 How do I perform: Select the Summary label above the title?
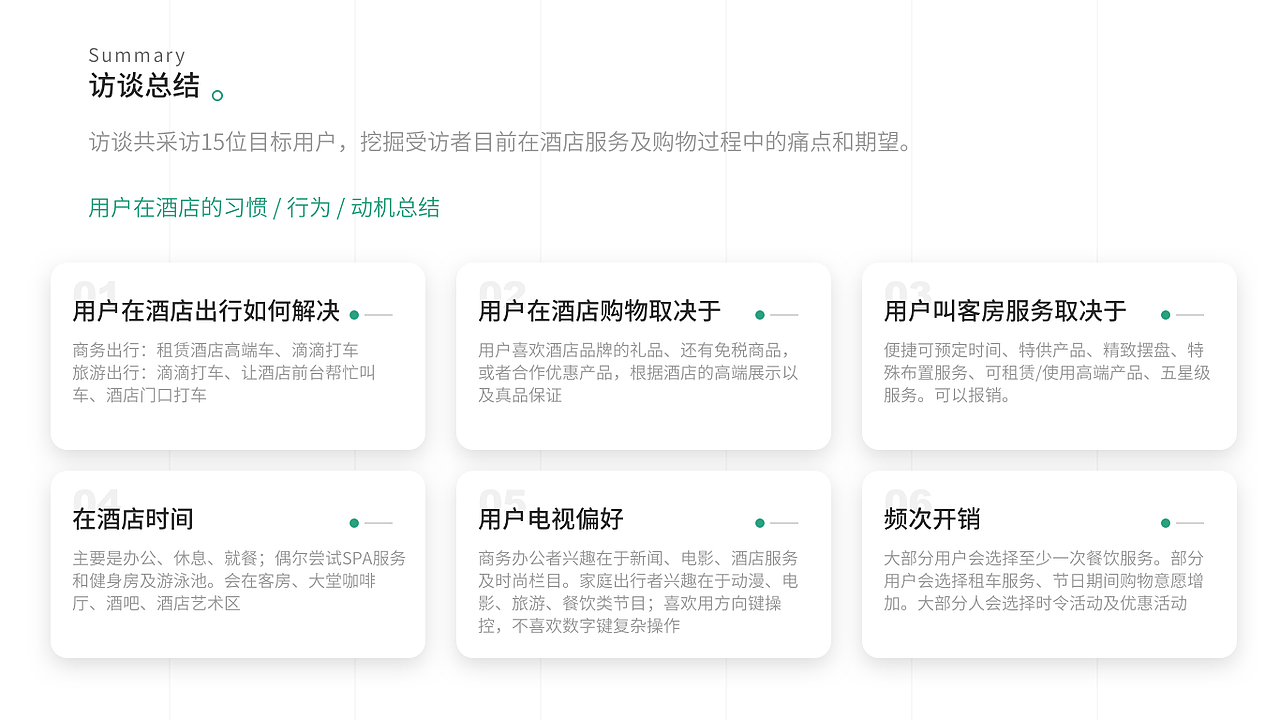[x=137, y=55]
